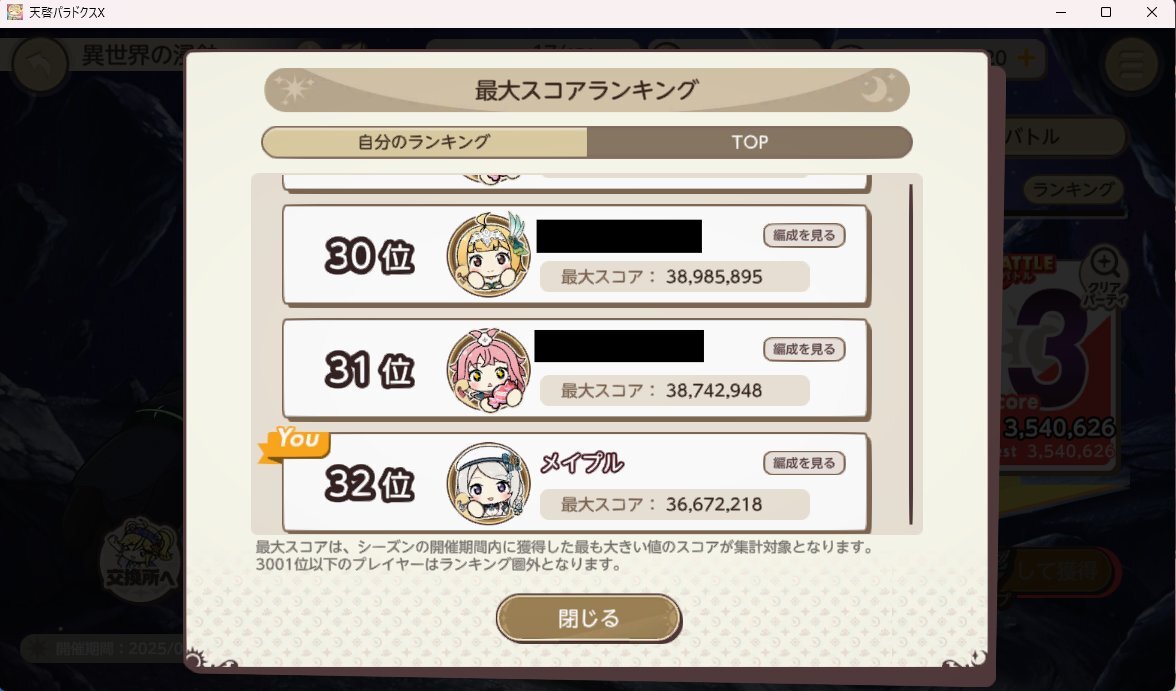Click the rank 32 silver-haired character avatar
The width and height of the screenshot is (1176, 691).
point(488,483)
